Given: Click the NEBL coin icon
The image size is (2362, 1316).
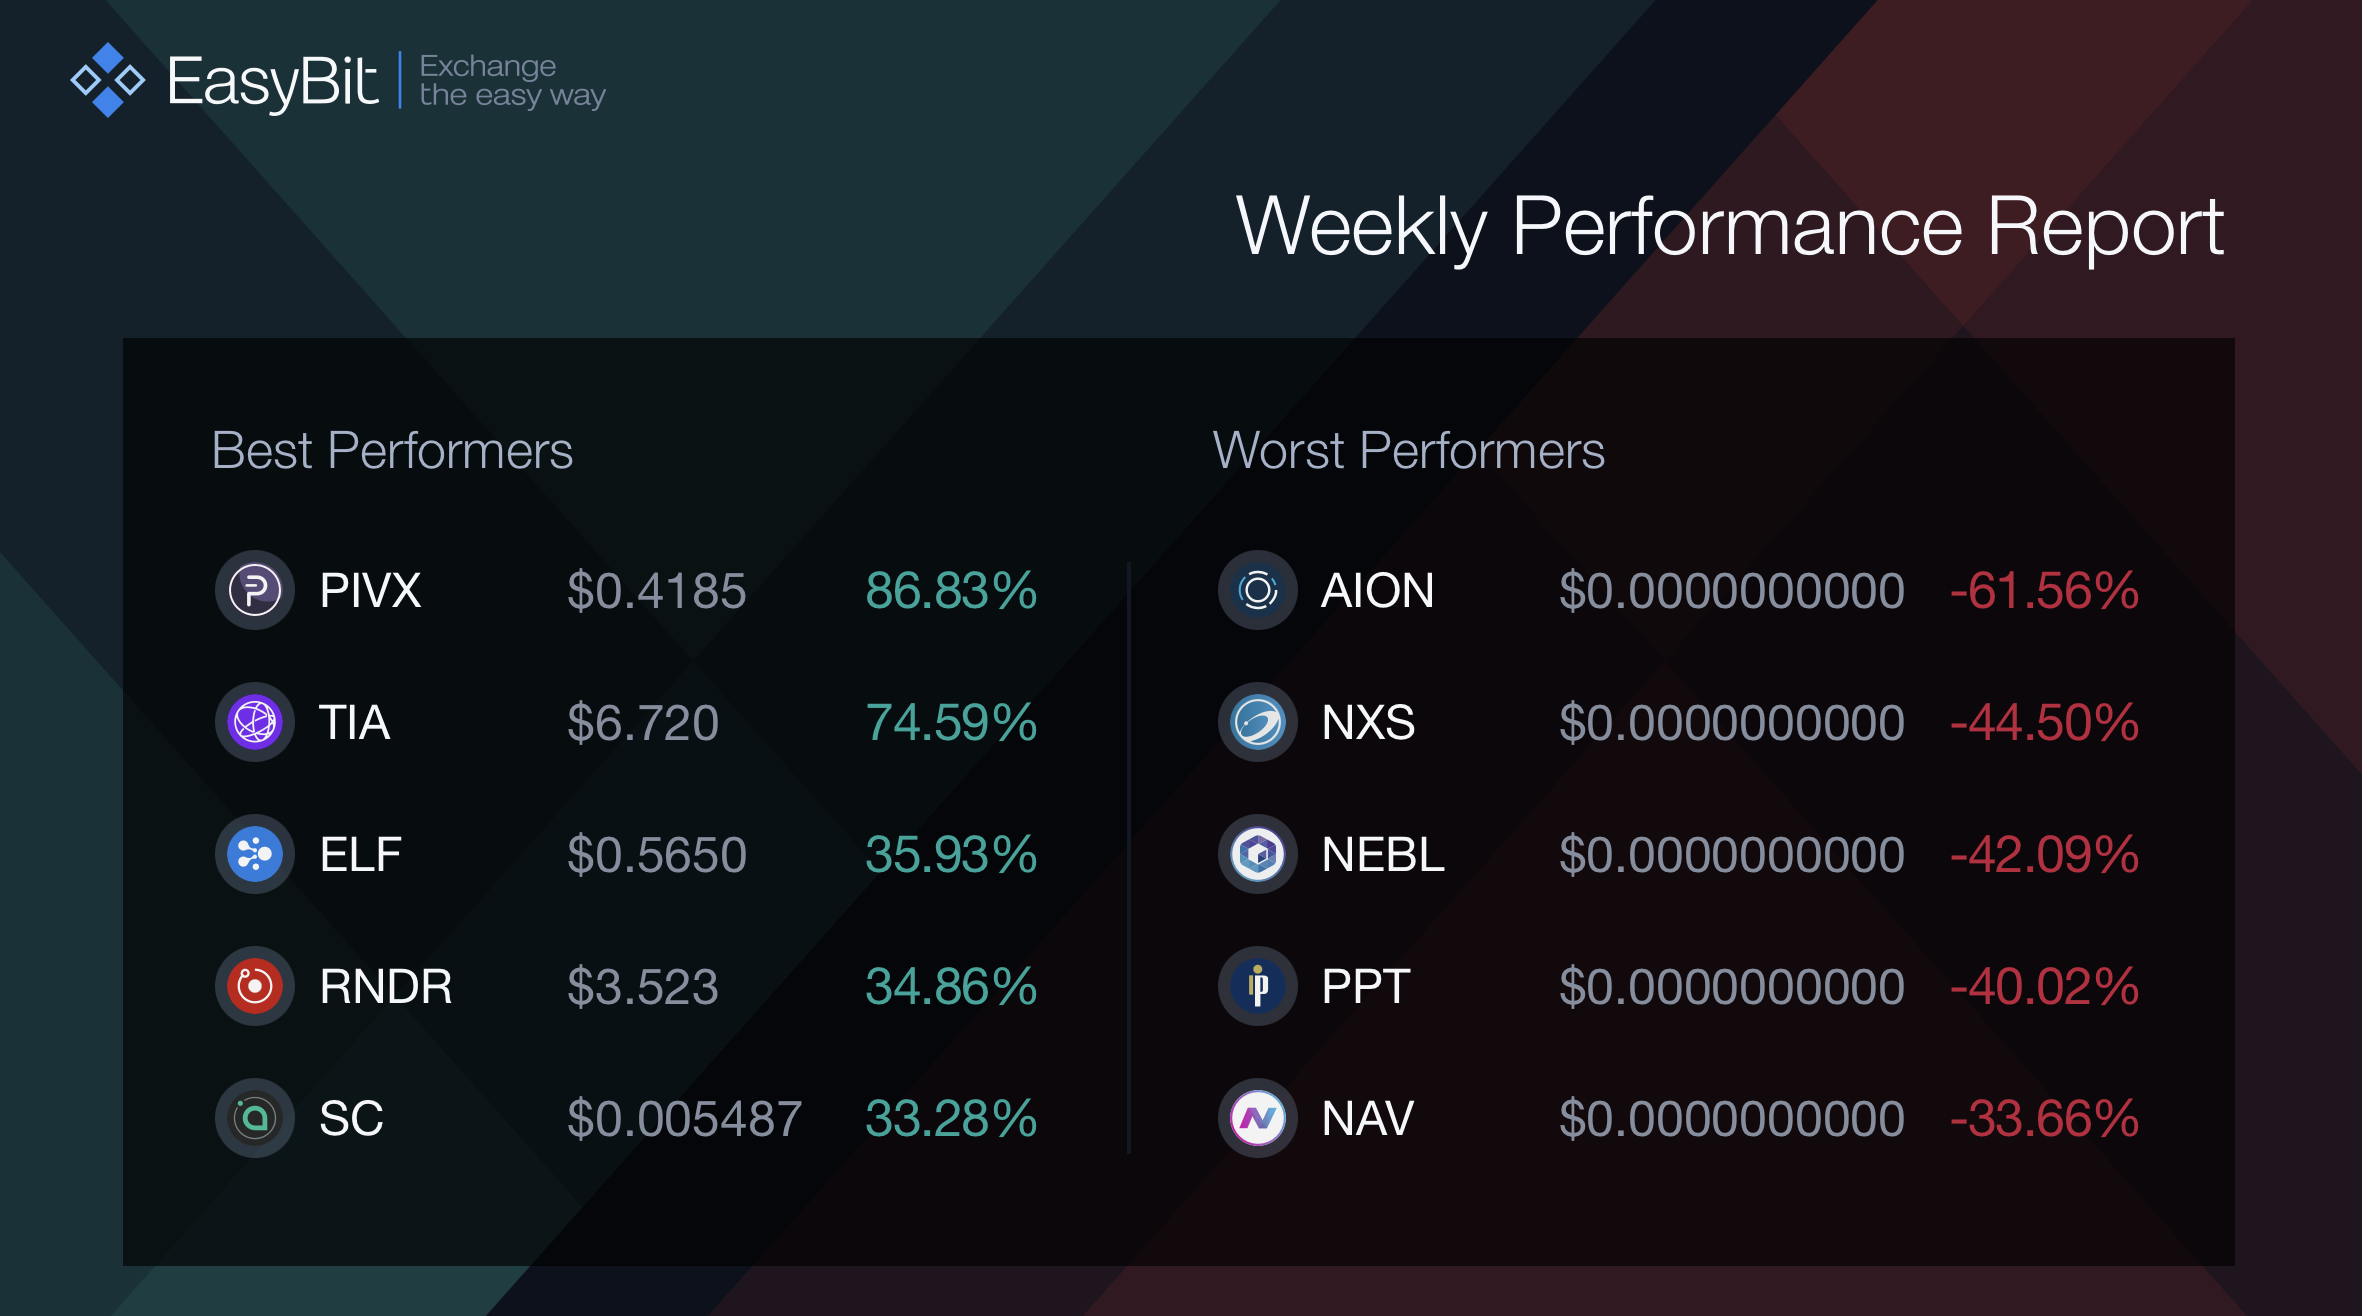Looking at the screenshot, I should coord(1258,854).
